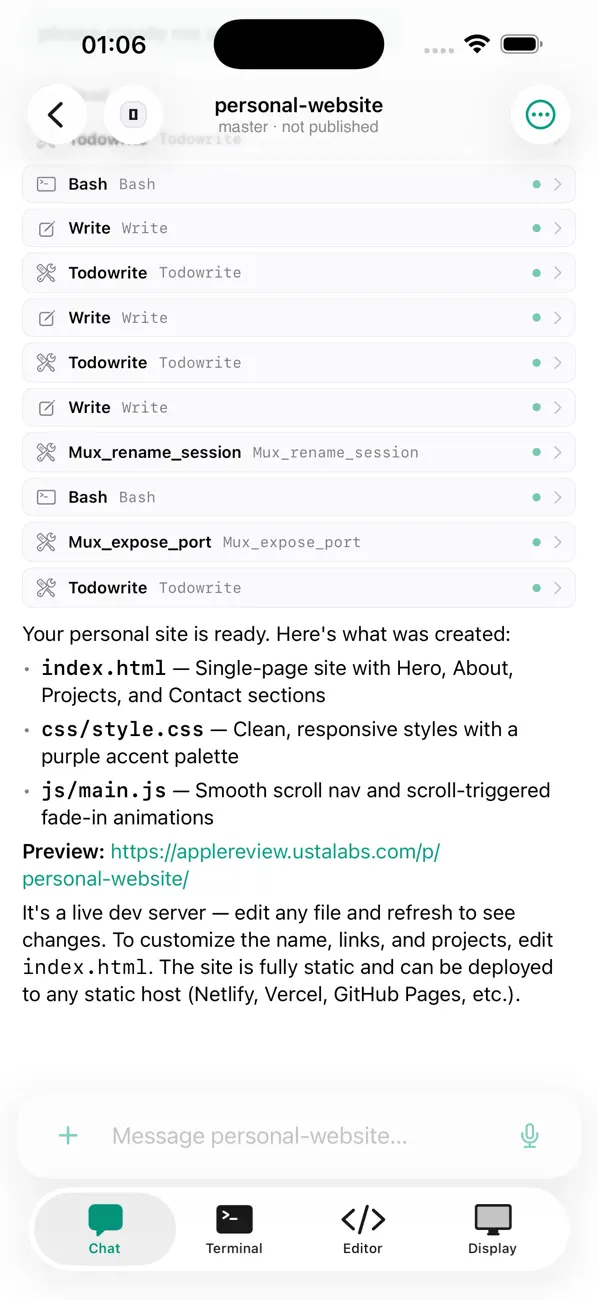The height and width of the screenshot is (1300, 598).
Task: Expand the second Bash row chevron
Action: point(558,497)
